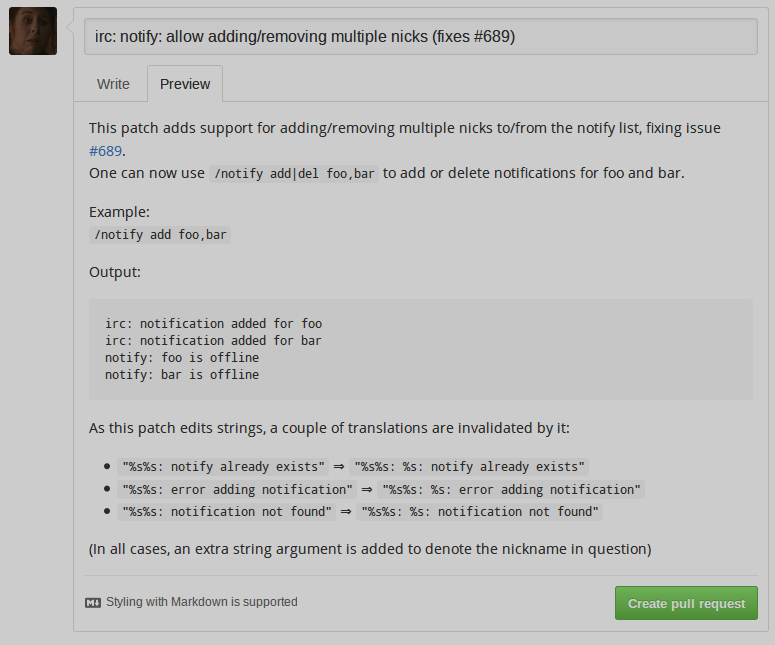Open the Styling with Markdown link
This screenshot has height=645, width=775.
click(201, 602)
